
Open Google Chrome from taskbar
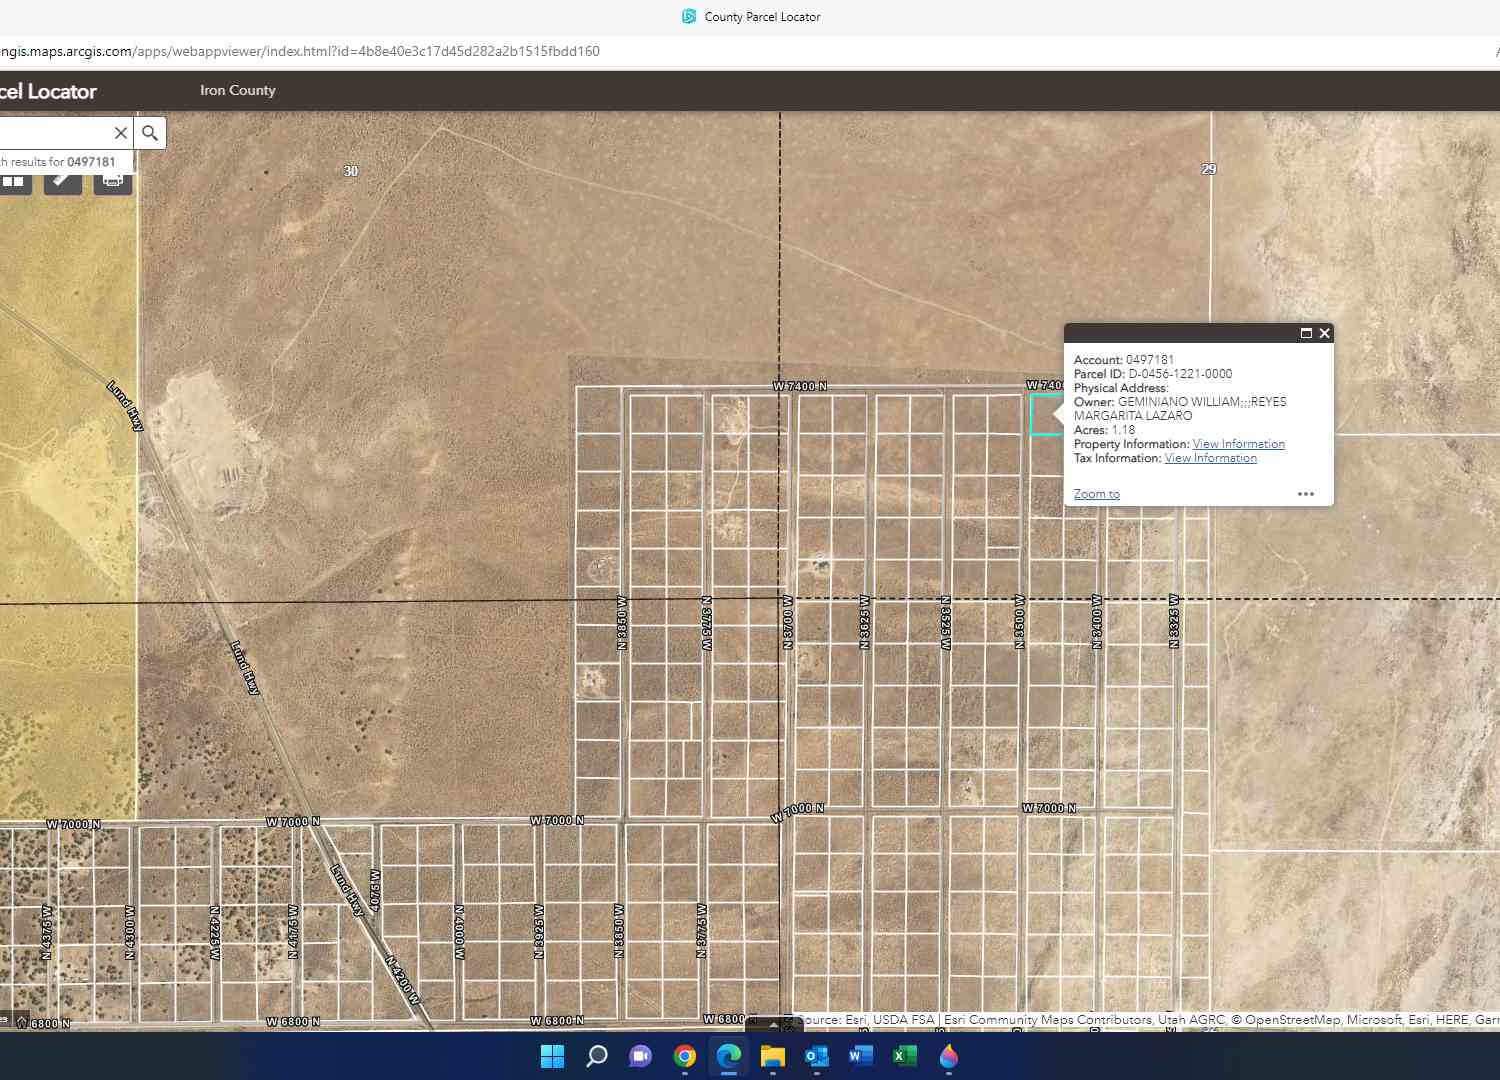685,1056
